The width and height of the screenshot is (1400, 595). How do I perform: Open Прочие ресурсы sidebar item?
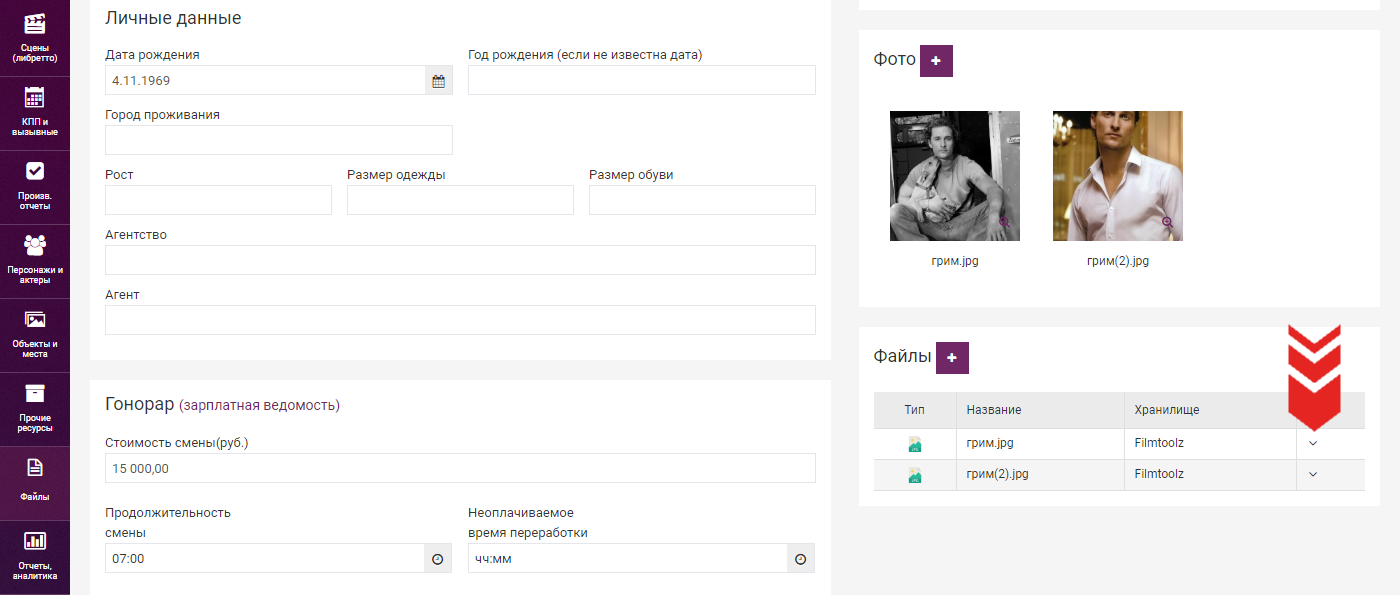(35, 409)
